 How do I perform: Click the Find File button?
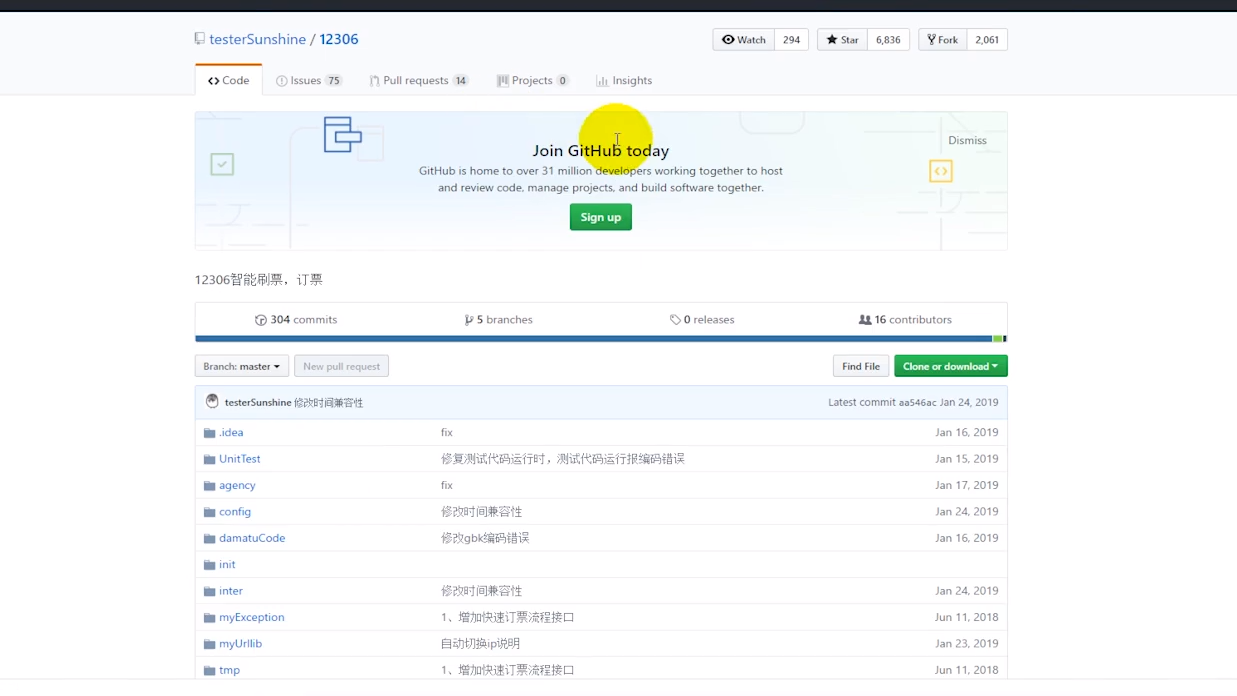click(861, 366)
